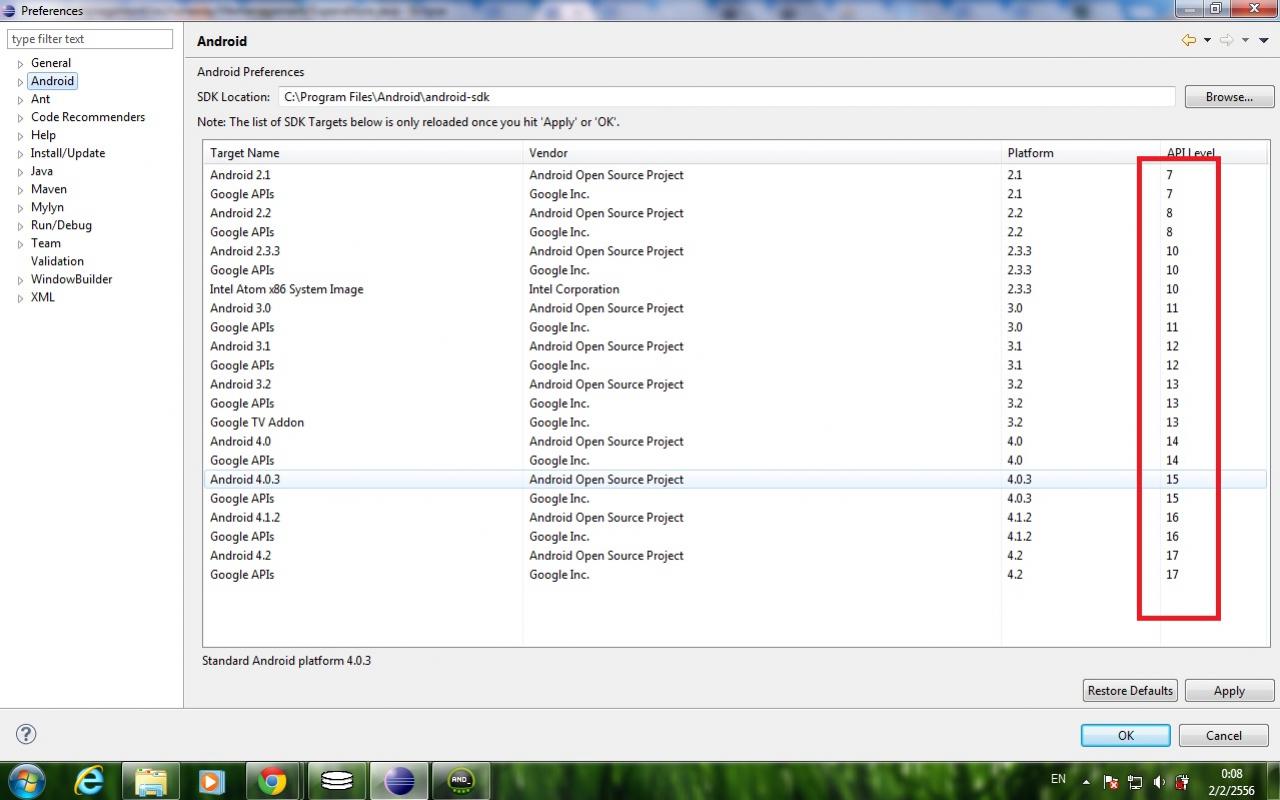The width and height of the screenshot is (1280, 800).
Task: Click the Apply button
Action: point(1229,691)
